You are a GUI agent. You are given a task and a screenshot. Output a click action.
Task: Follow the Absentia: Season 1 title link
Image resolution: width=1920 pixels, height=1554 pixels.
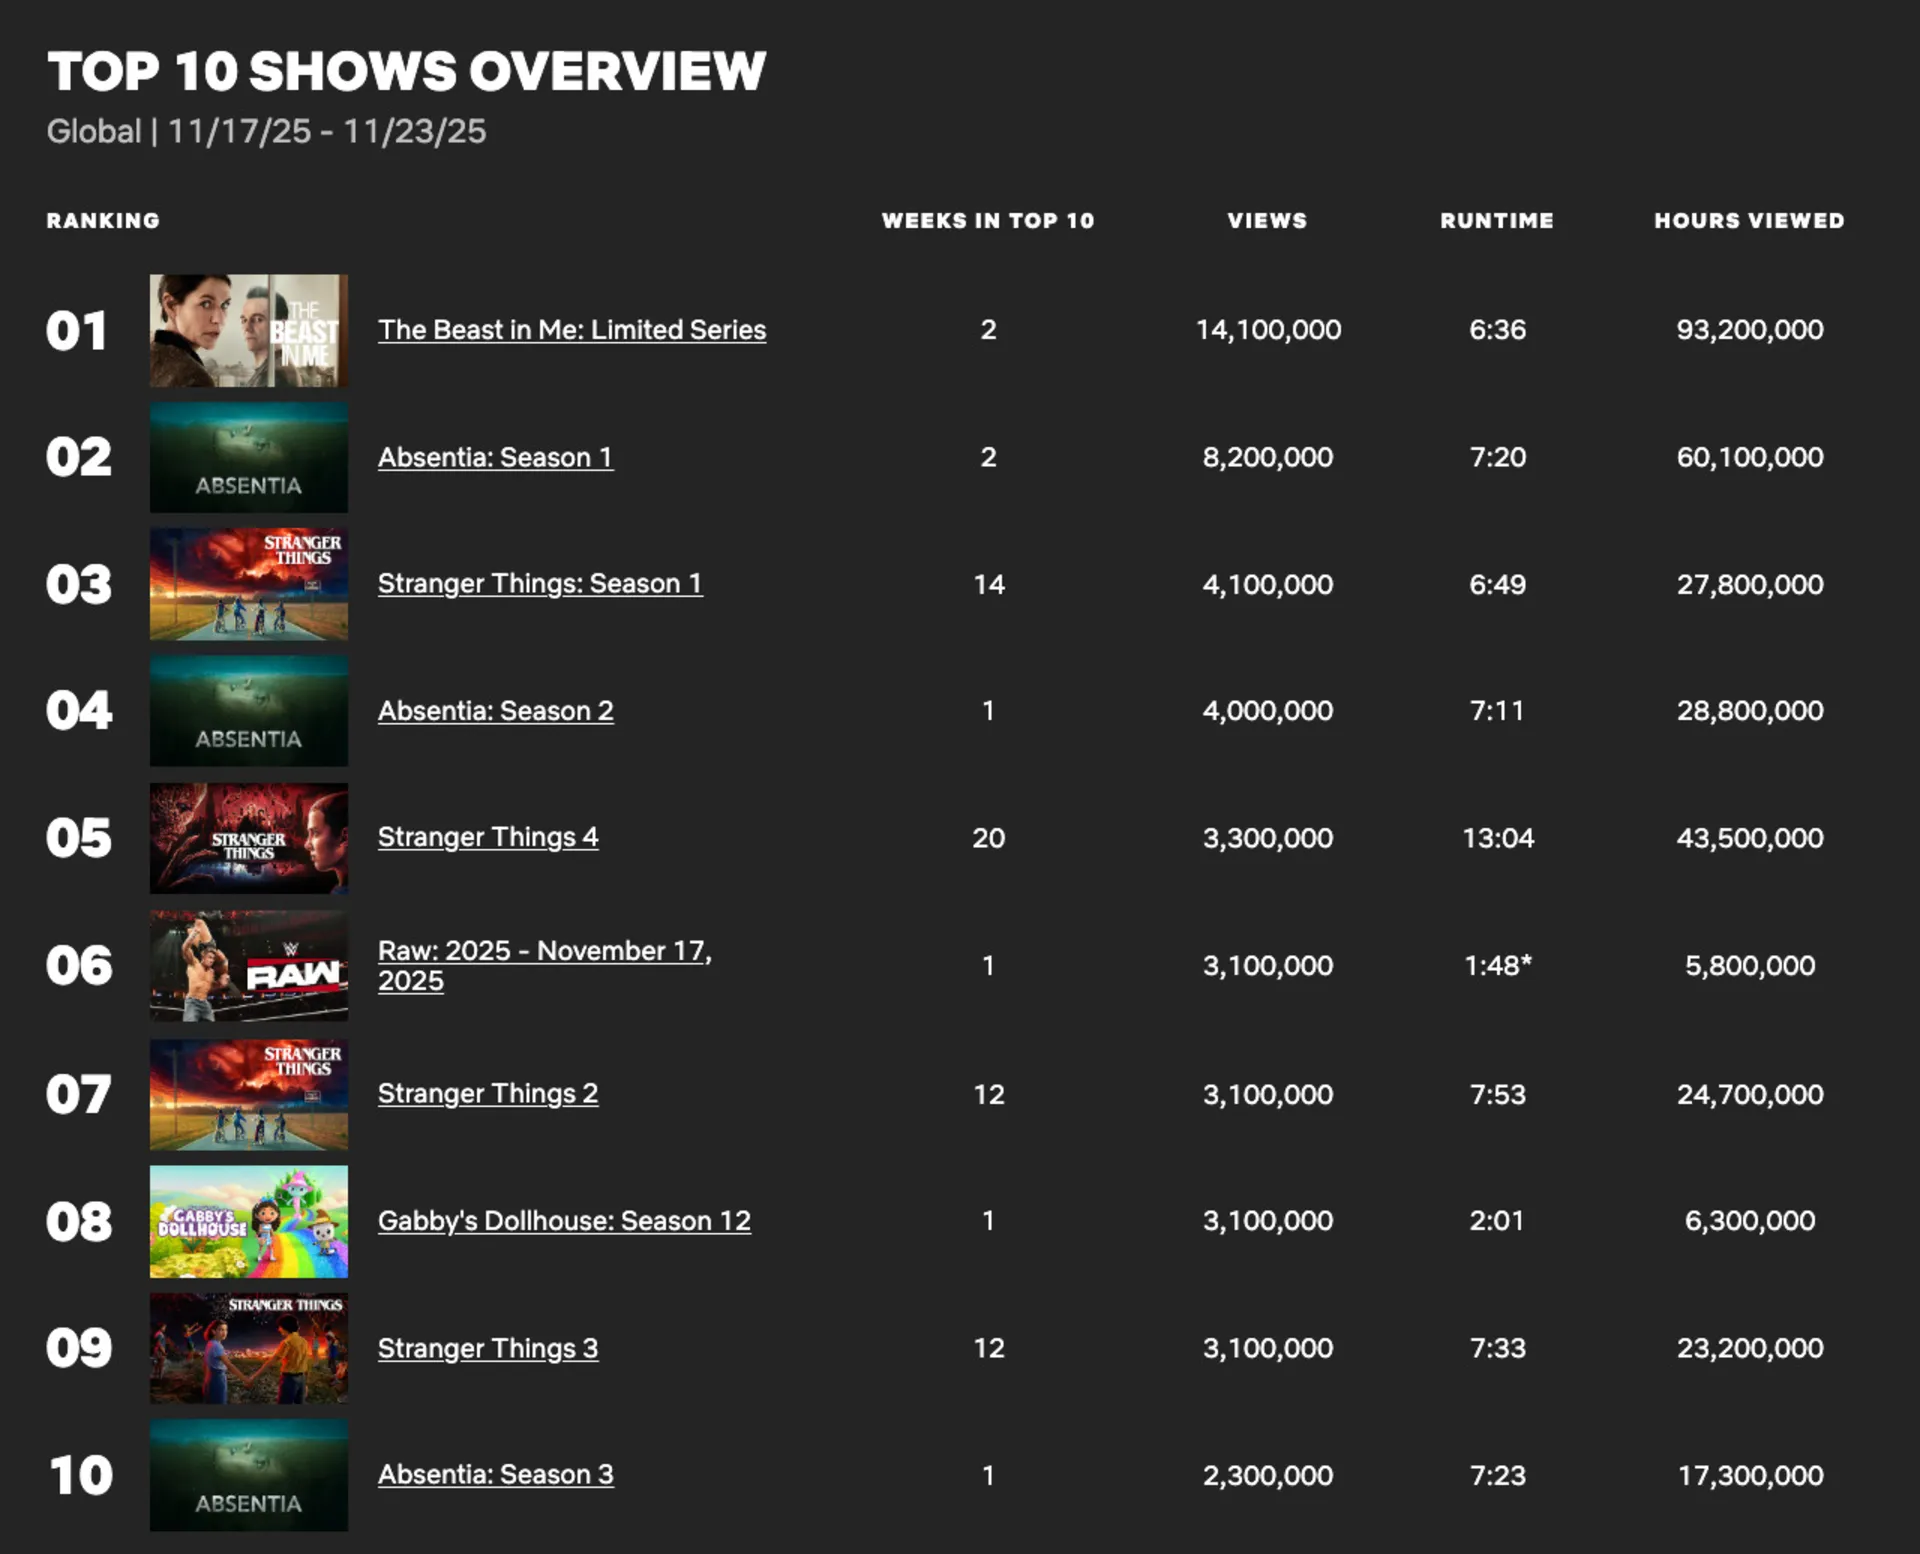tap(495, 457)
